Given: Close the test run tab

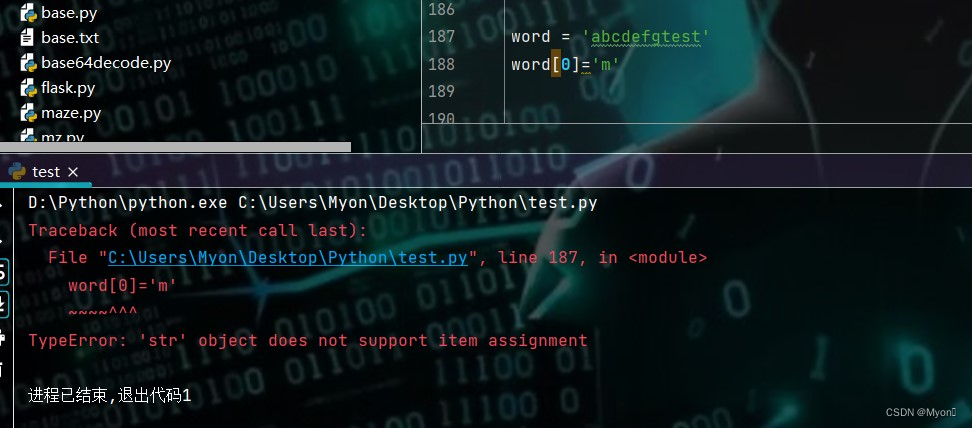Looking at the screenshot, I should click(x=73, y=172).
